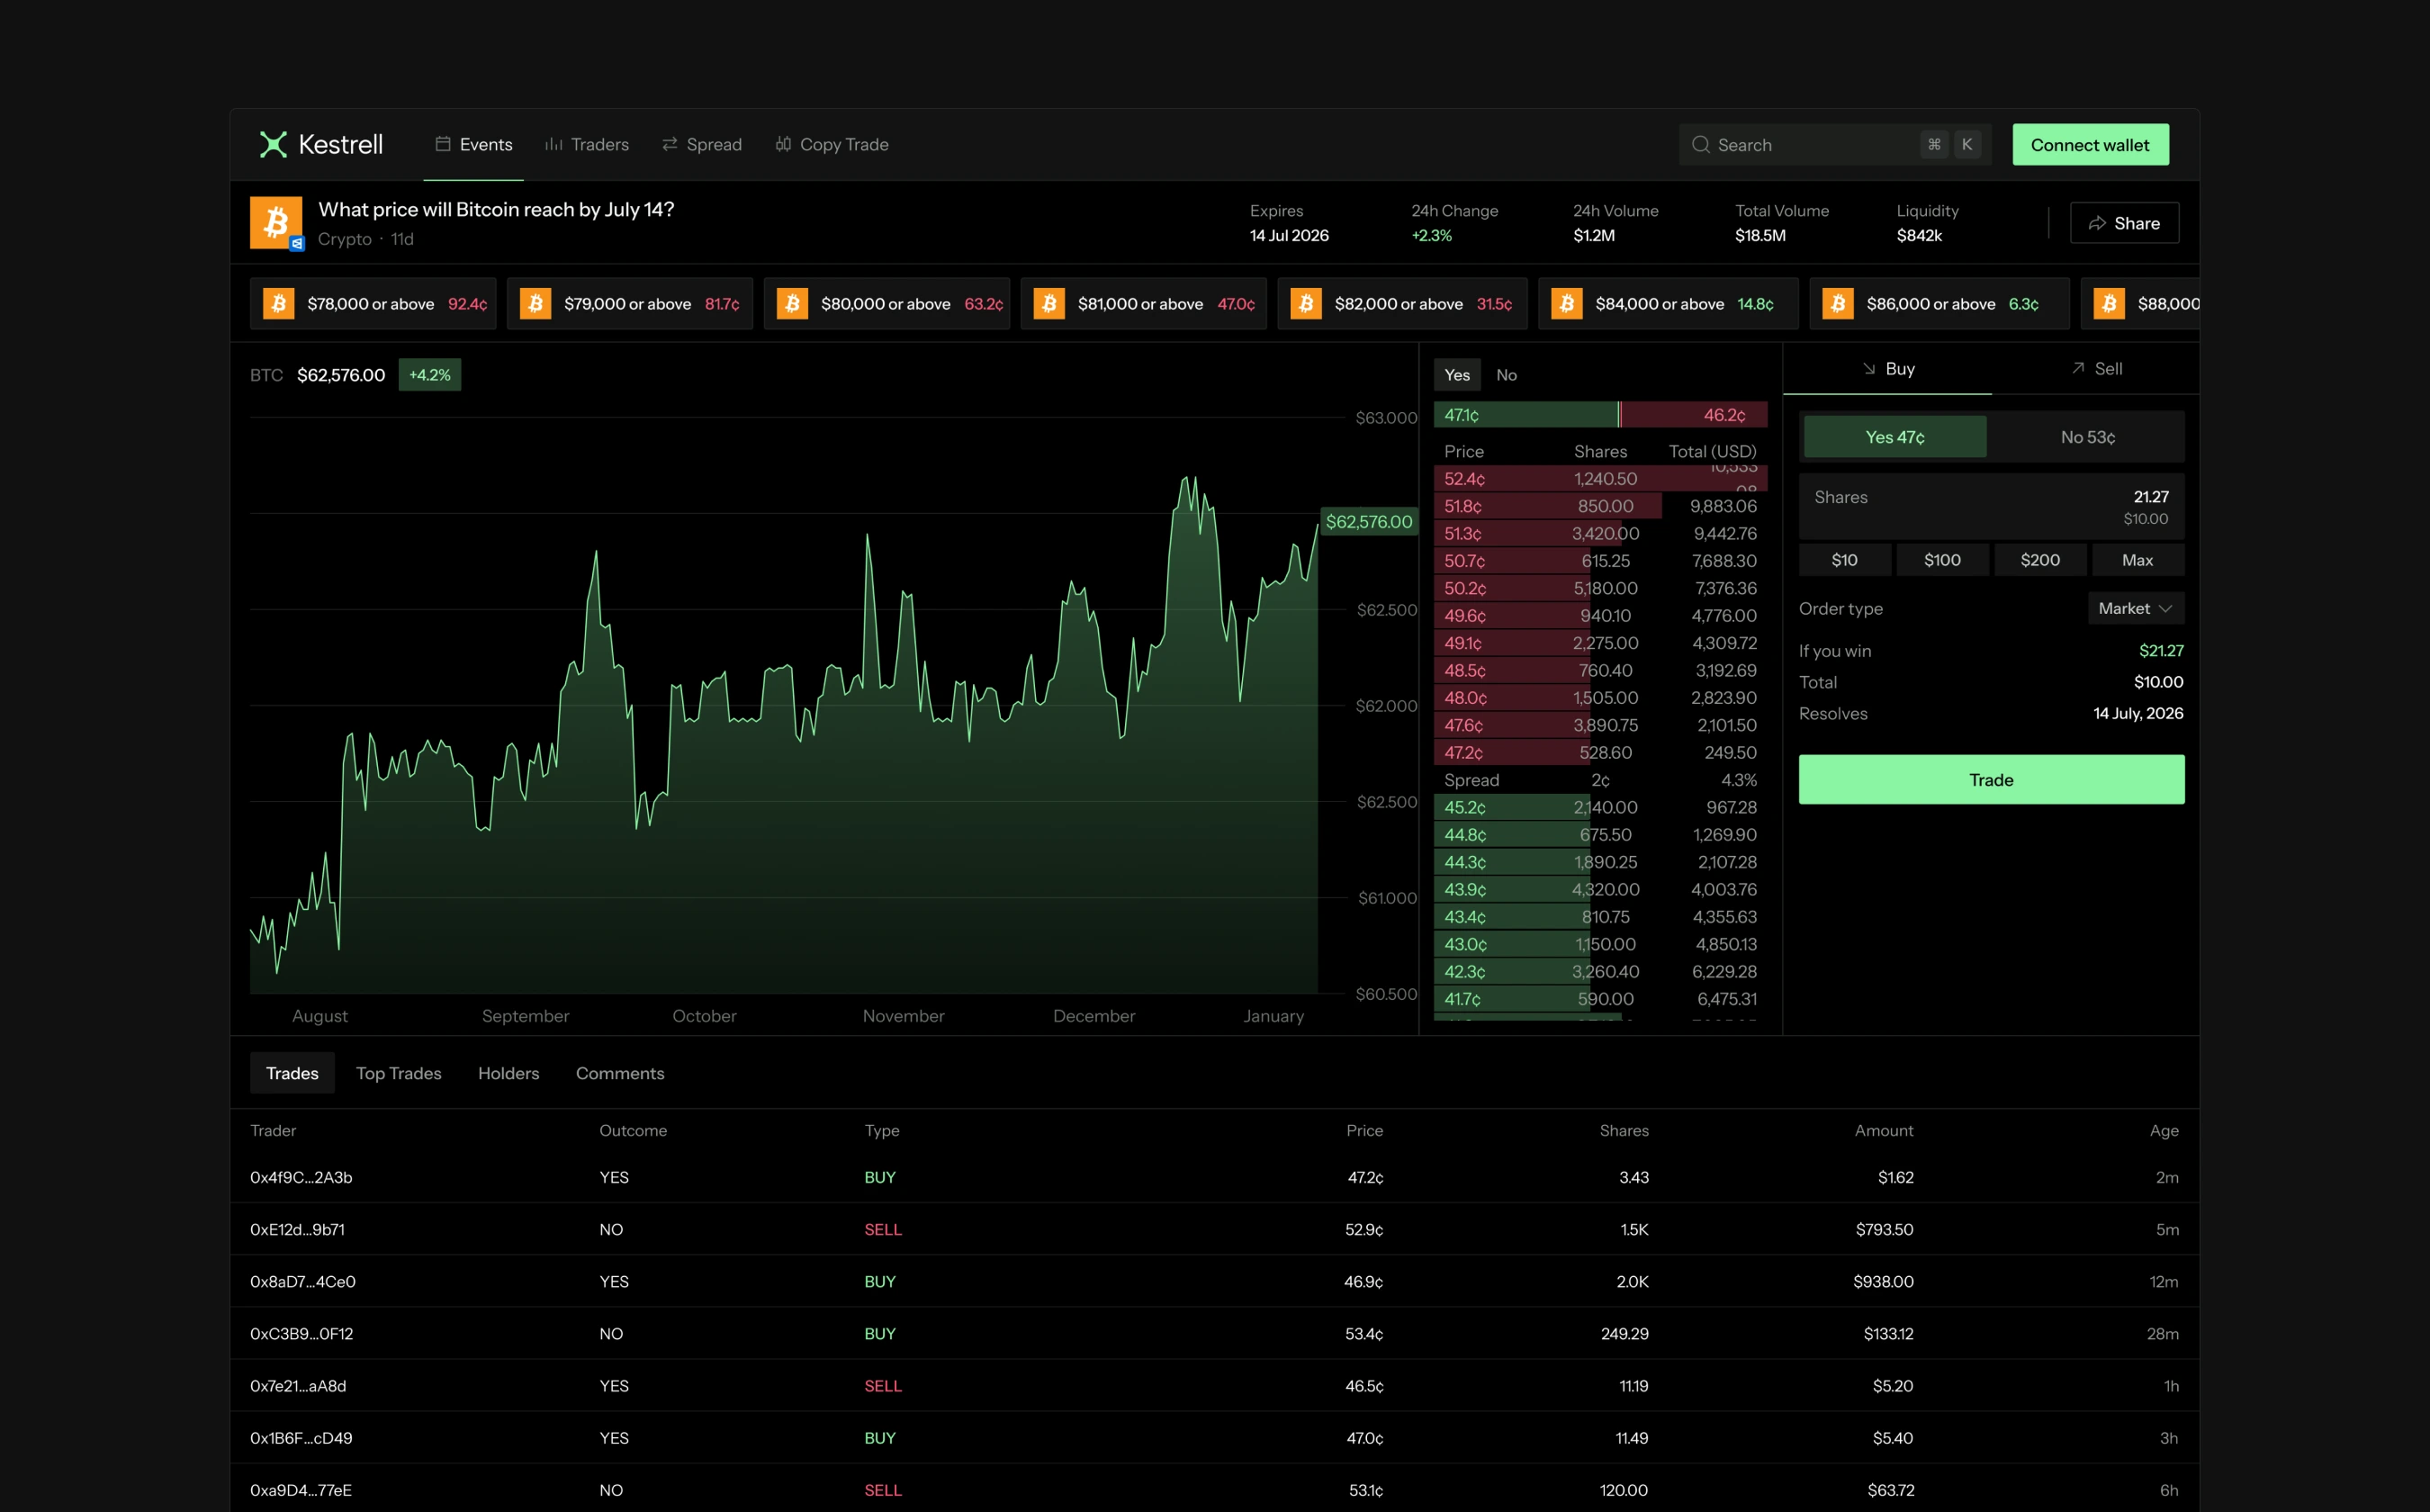The height and width of the screenshot is (1512, 2430).
Task: Set amount with the $200 button
Action: click(2040, 560)
